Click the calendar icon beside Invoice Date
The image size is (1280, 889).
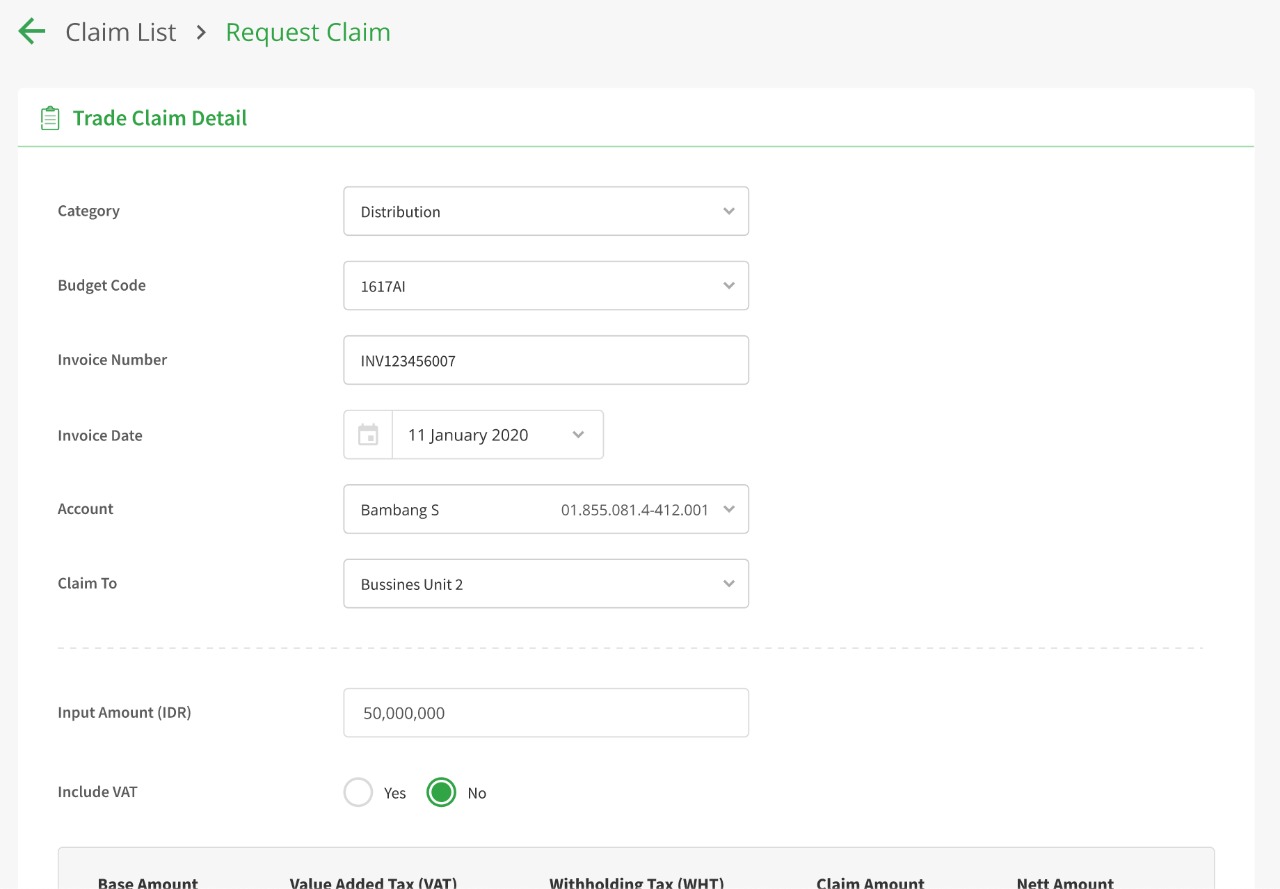[x=368, y=435]
